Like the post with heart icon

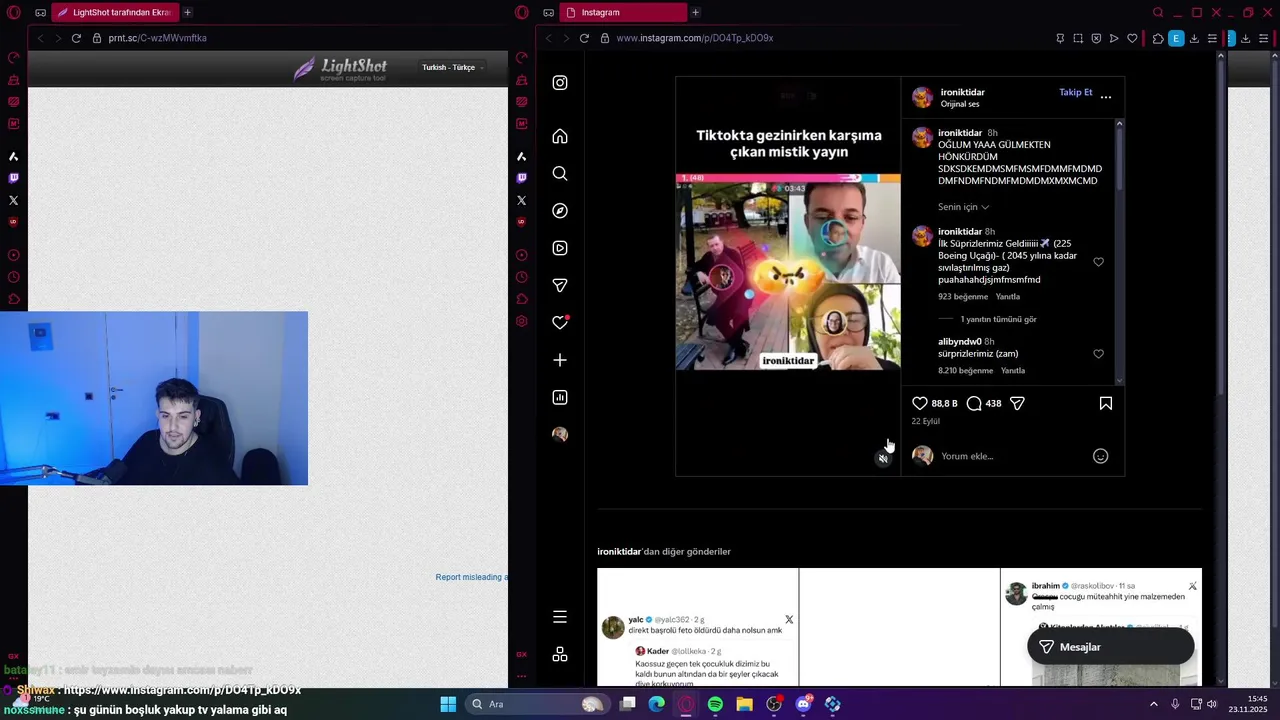(x=920, y=403)
